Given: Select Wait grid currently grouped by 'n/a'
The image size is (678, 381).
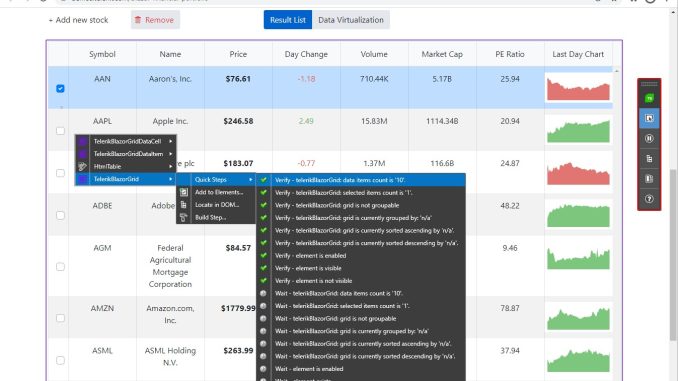Looking at the screenshot, I should (361, 331).
